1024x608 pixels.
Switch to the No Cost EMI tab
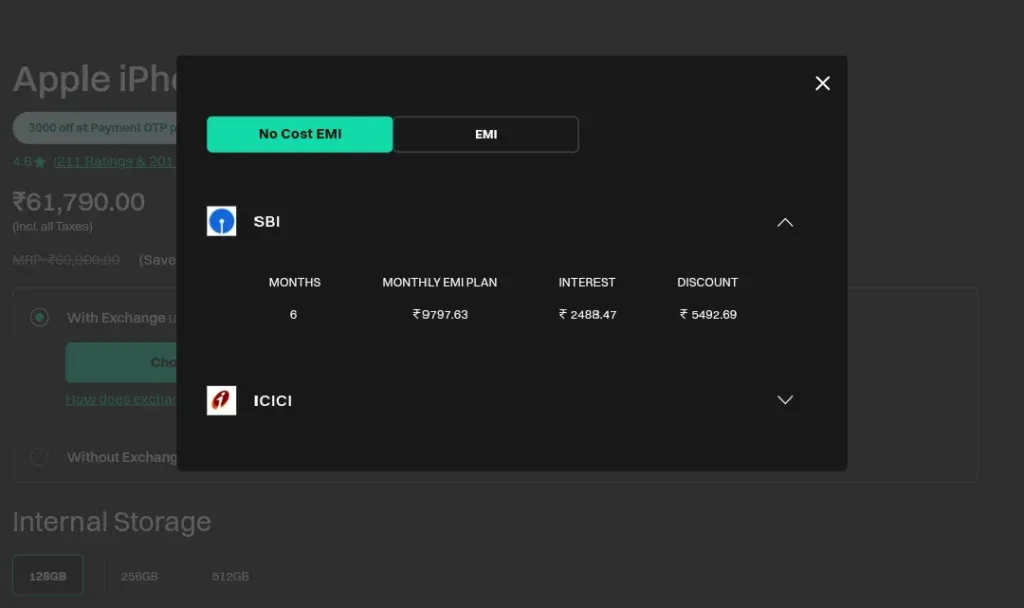(x=300, y=134)
